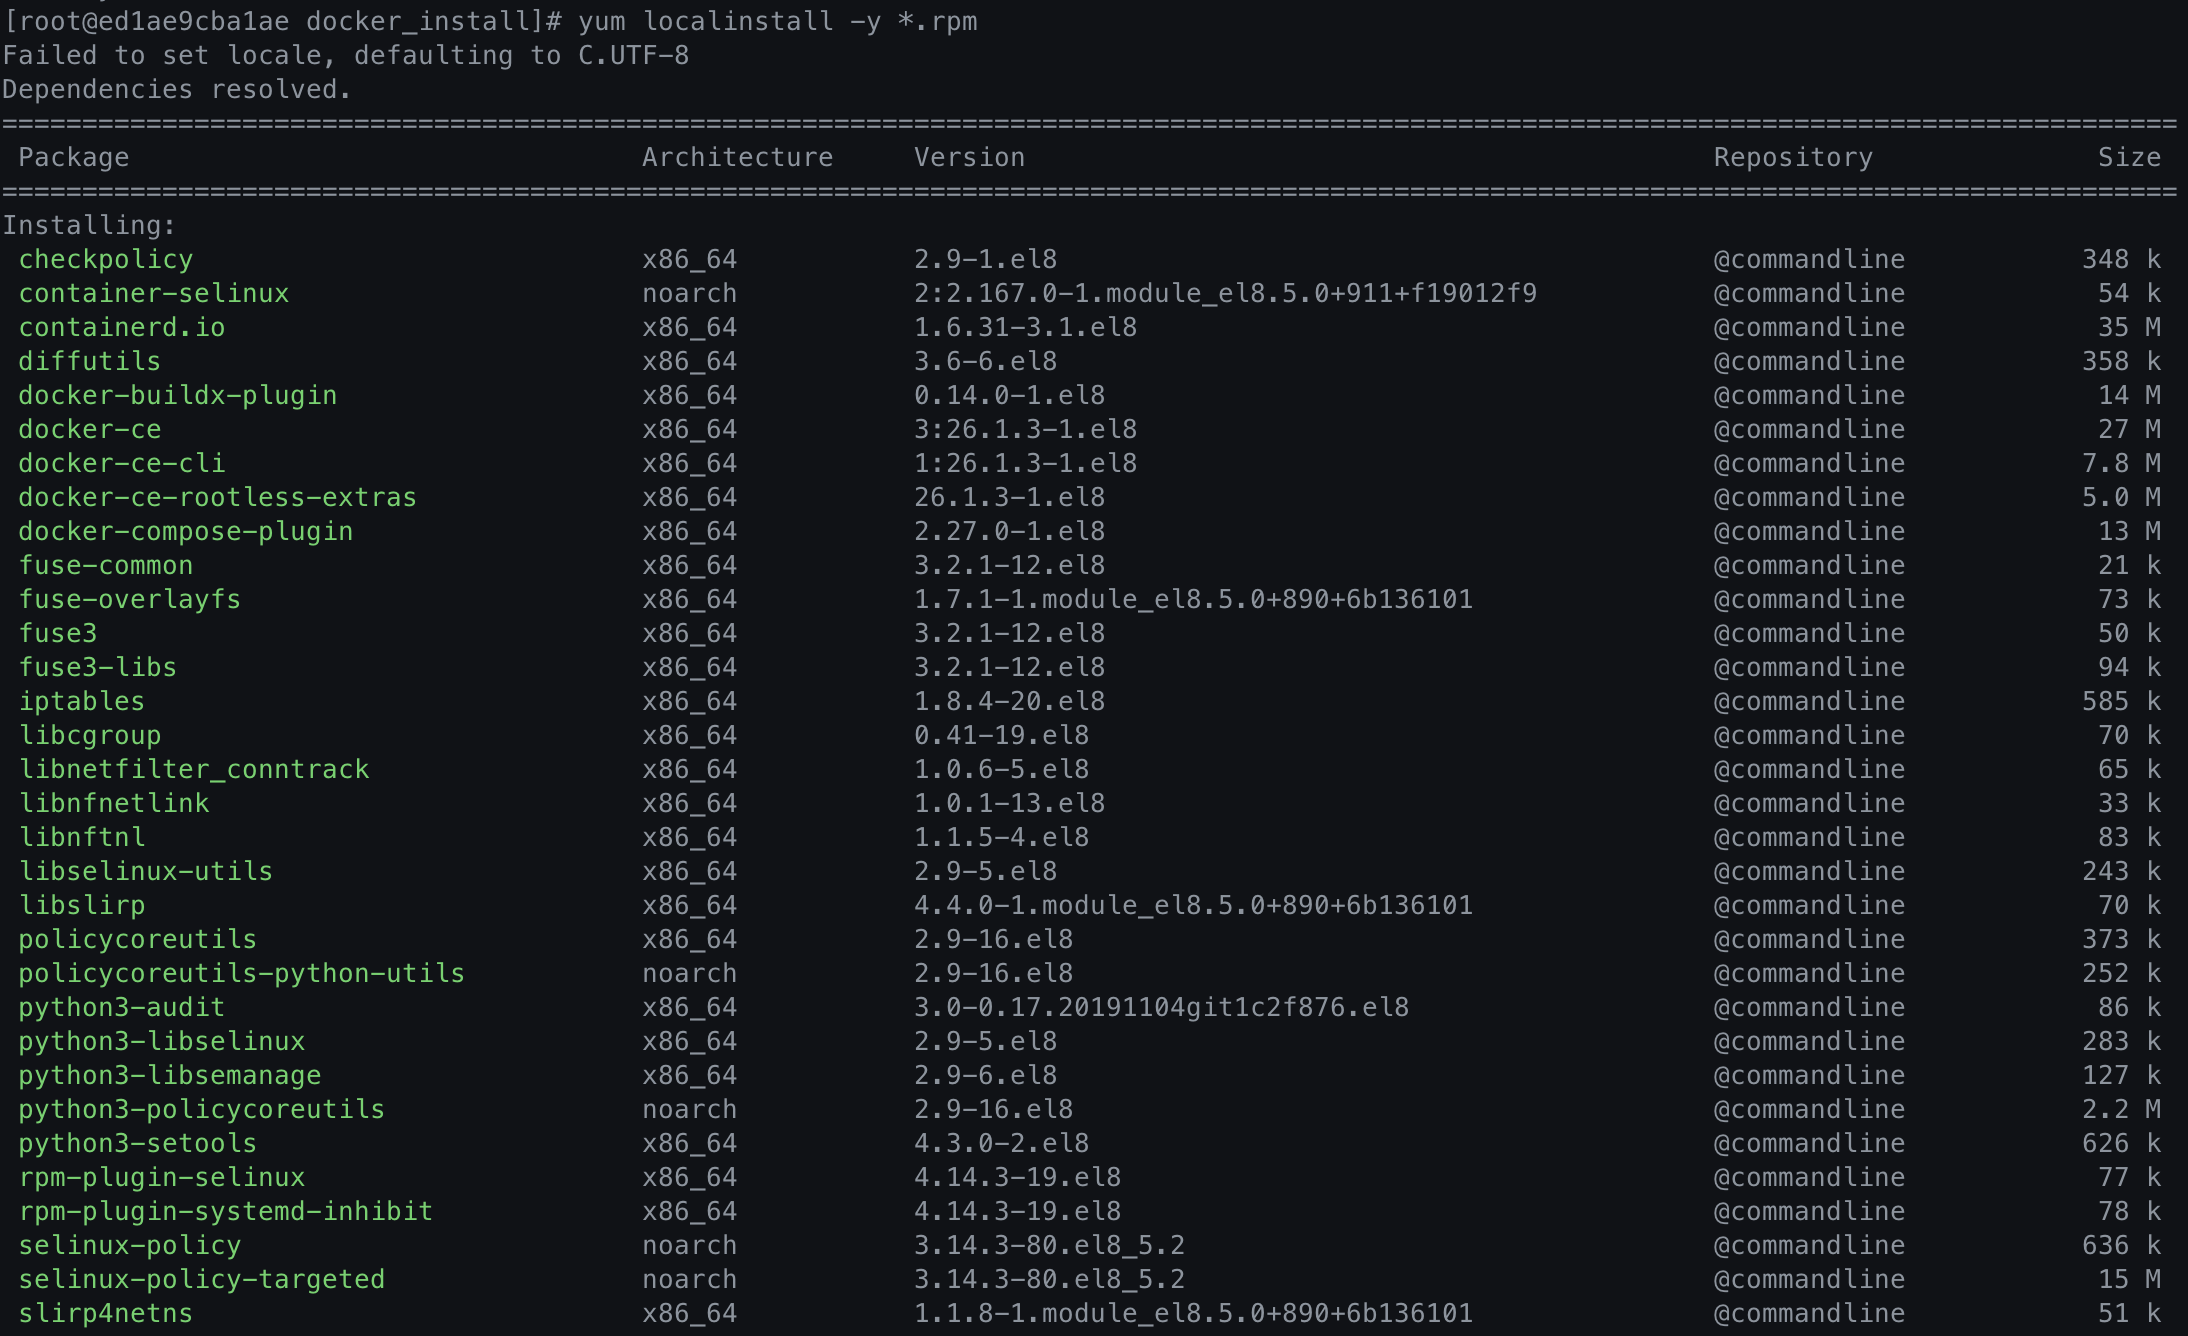This screenshot has height=1336, width=2188.
Task: Click the selinux-policy-targeted entry
Action: pos(202,1279)
